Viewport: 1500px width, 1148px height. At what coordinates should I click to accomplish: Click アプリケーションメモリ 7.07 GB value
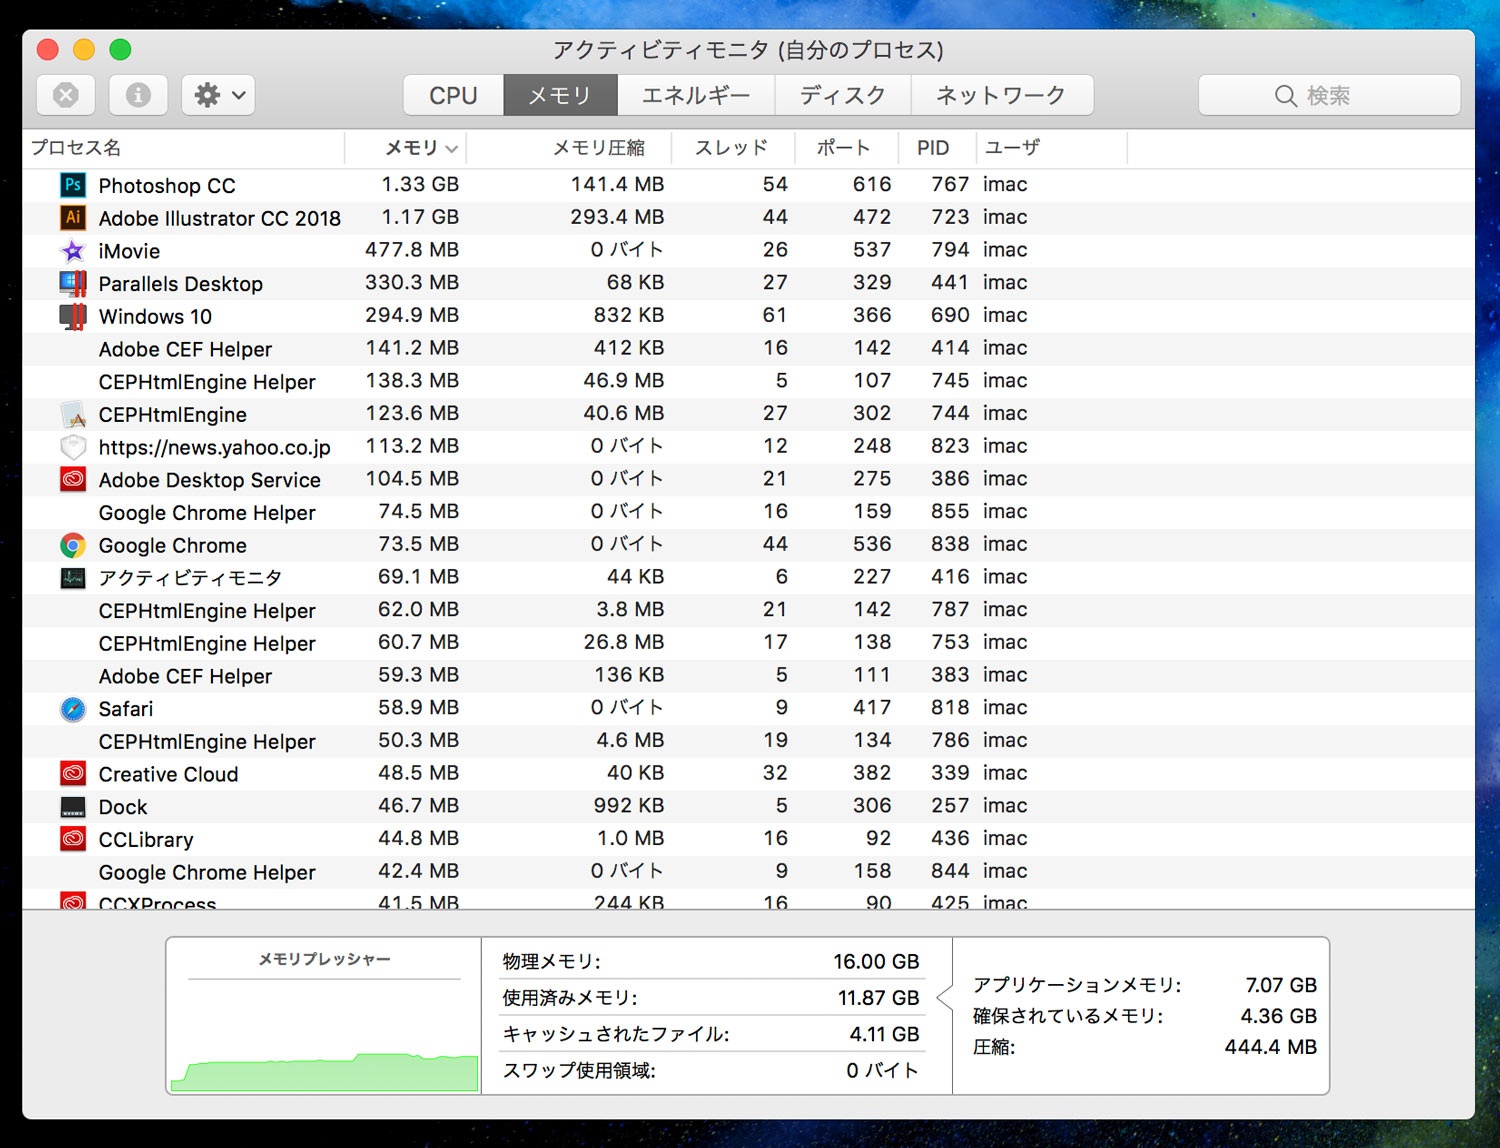point(1281,985)
